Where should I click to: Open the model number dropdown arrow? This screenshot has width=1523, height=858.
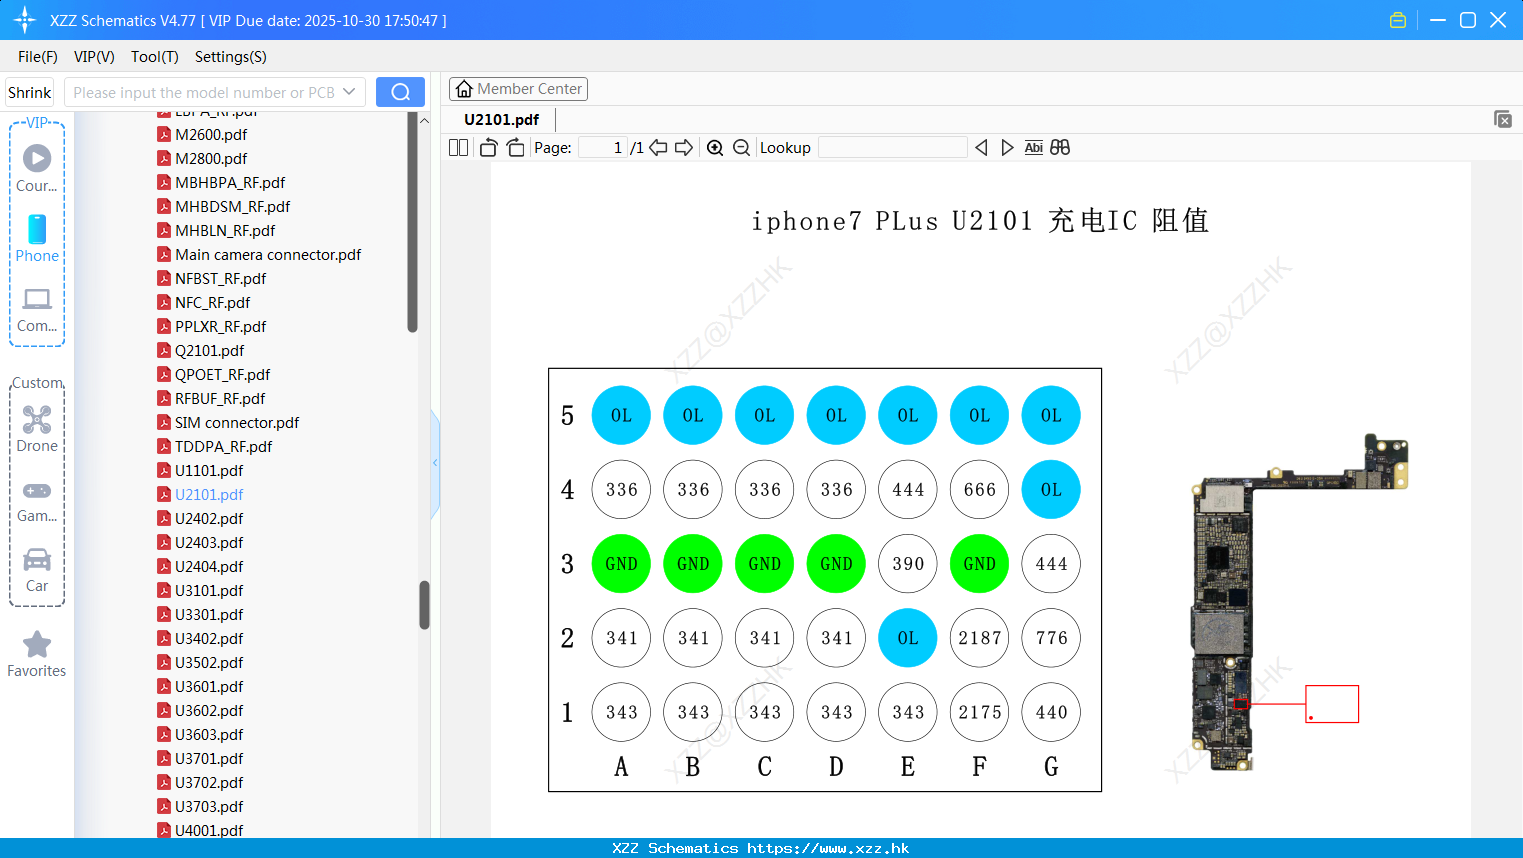(x=349, y=92)
